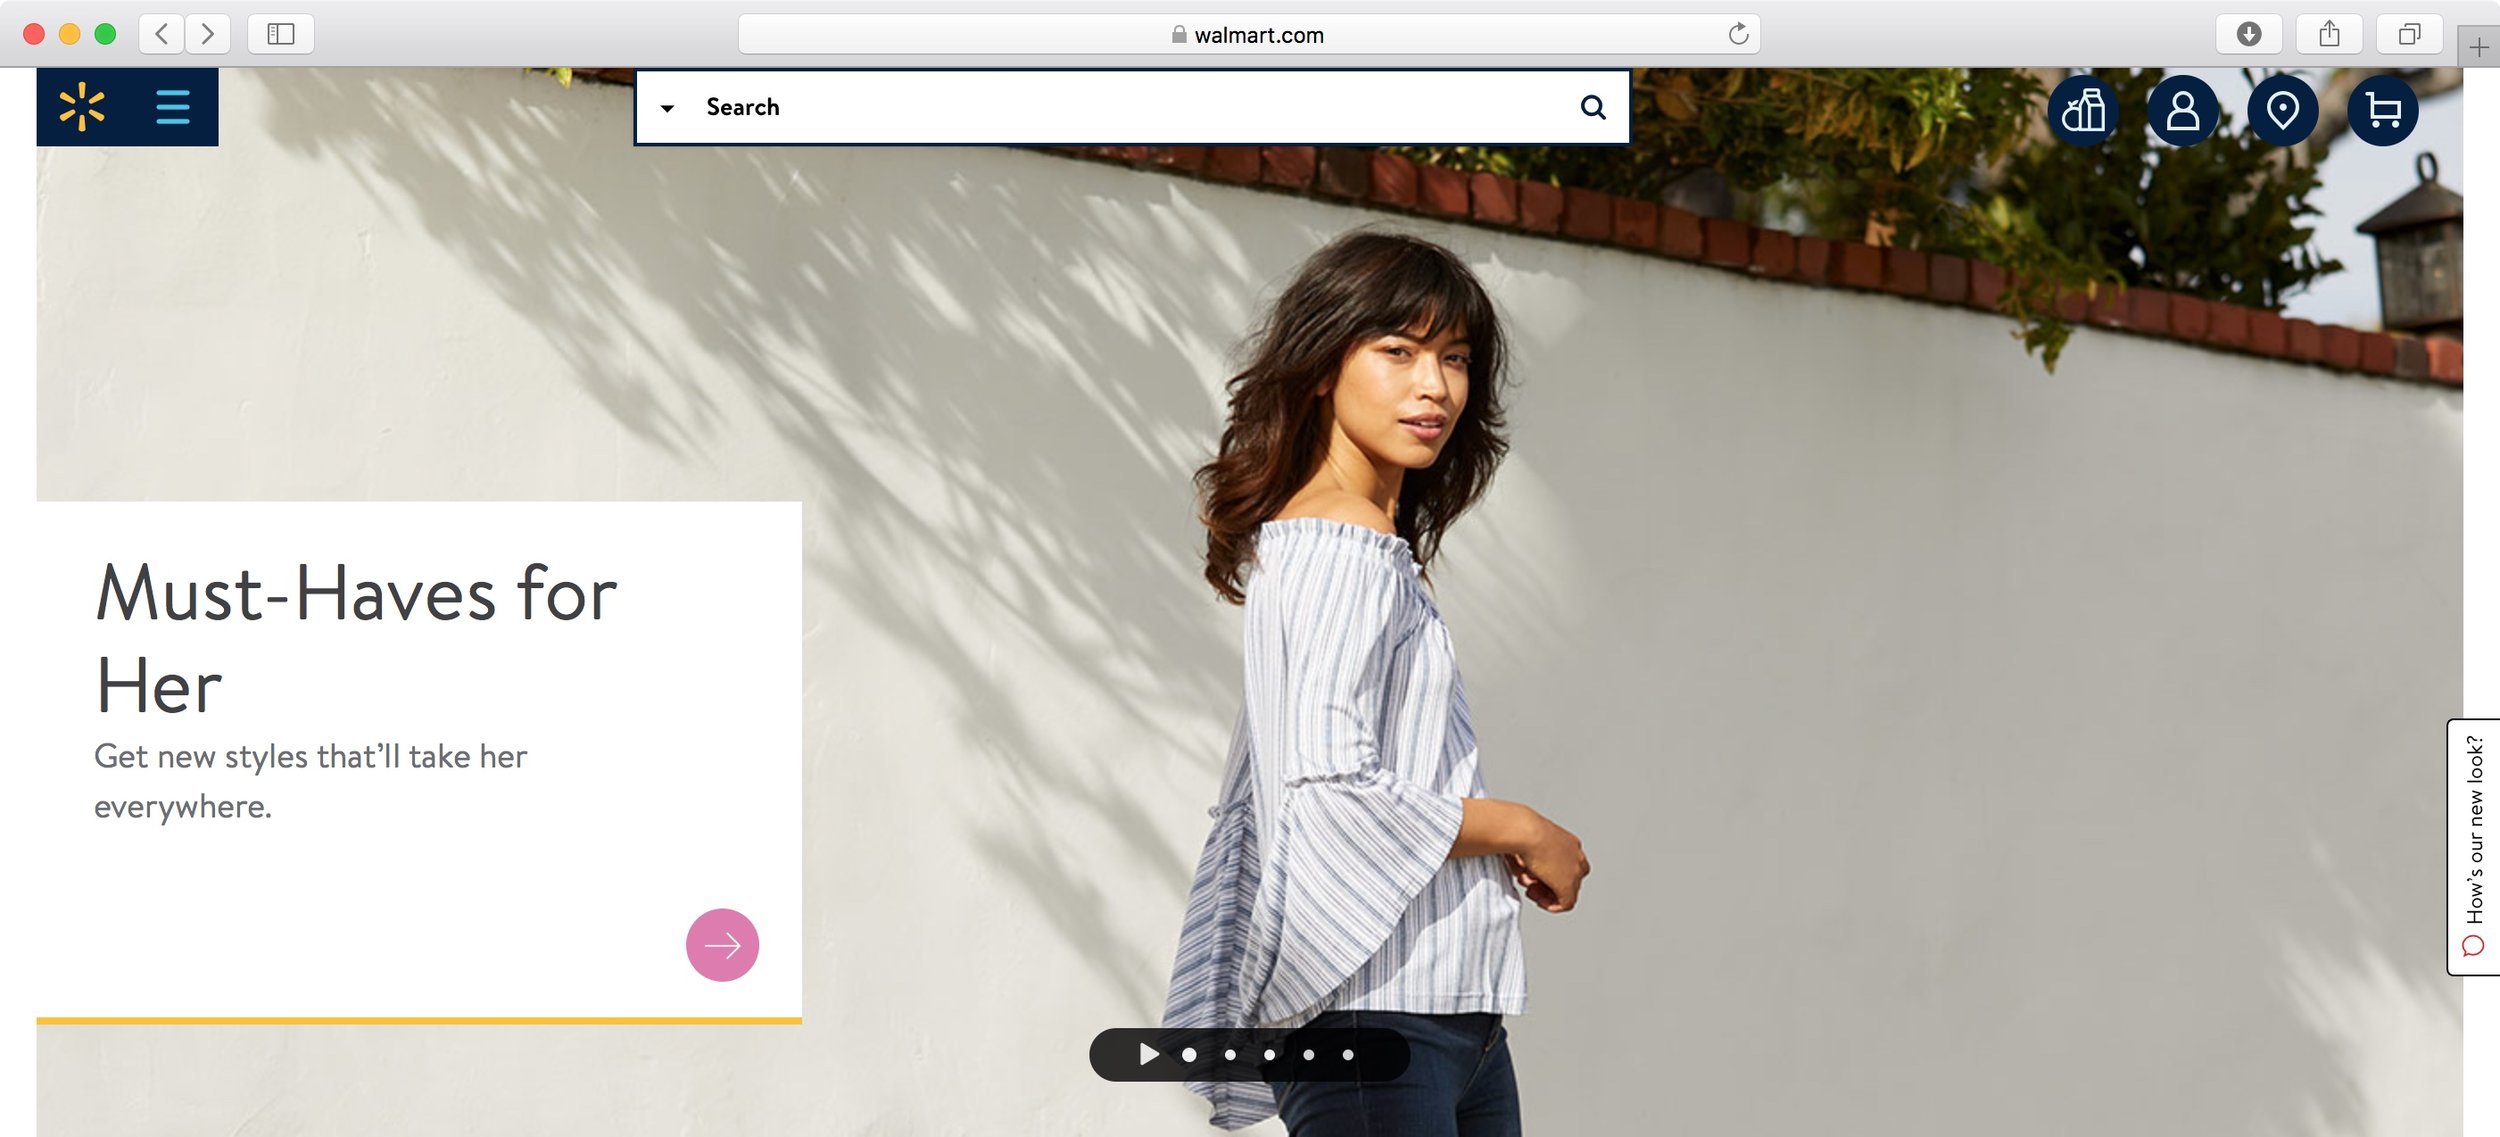This screenshot has width=2500, height=1137.
Task: Select the second carousel dot
Action: coord(1230,1054)
